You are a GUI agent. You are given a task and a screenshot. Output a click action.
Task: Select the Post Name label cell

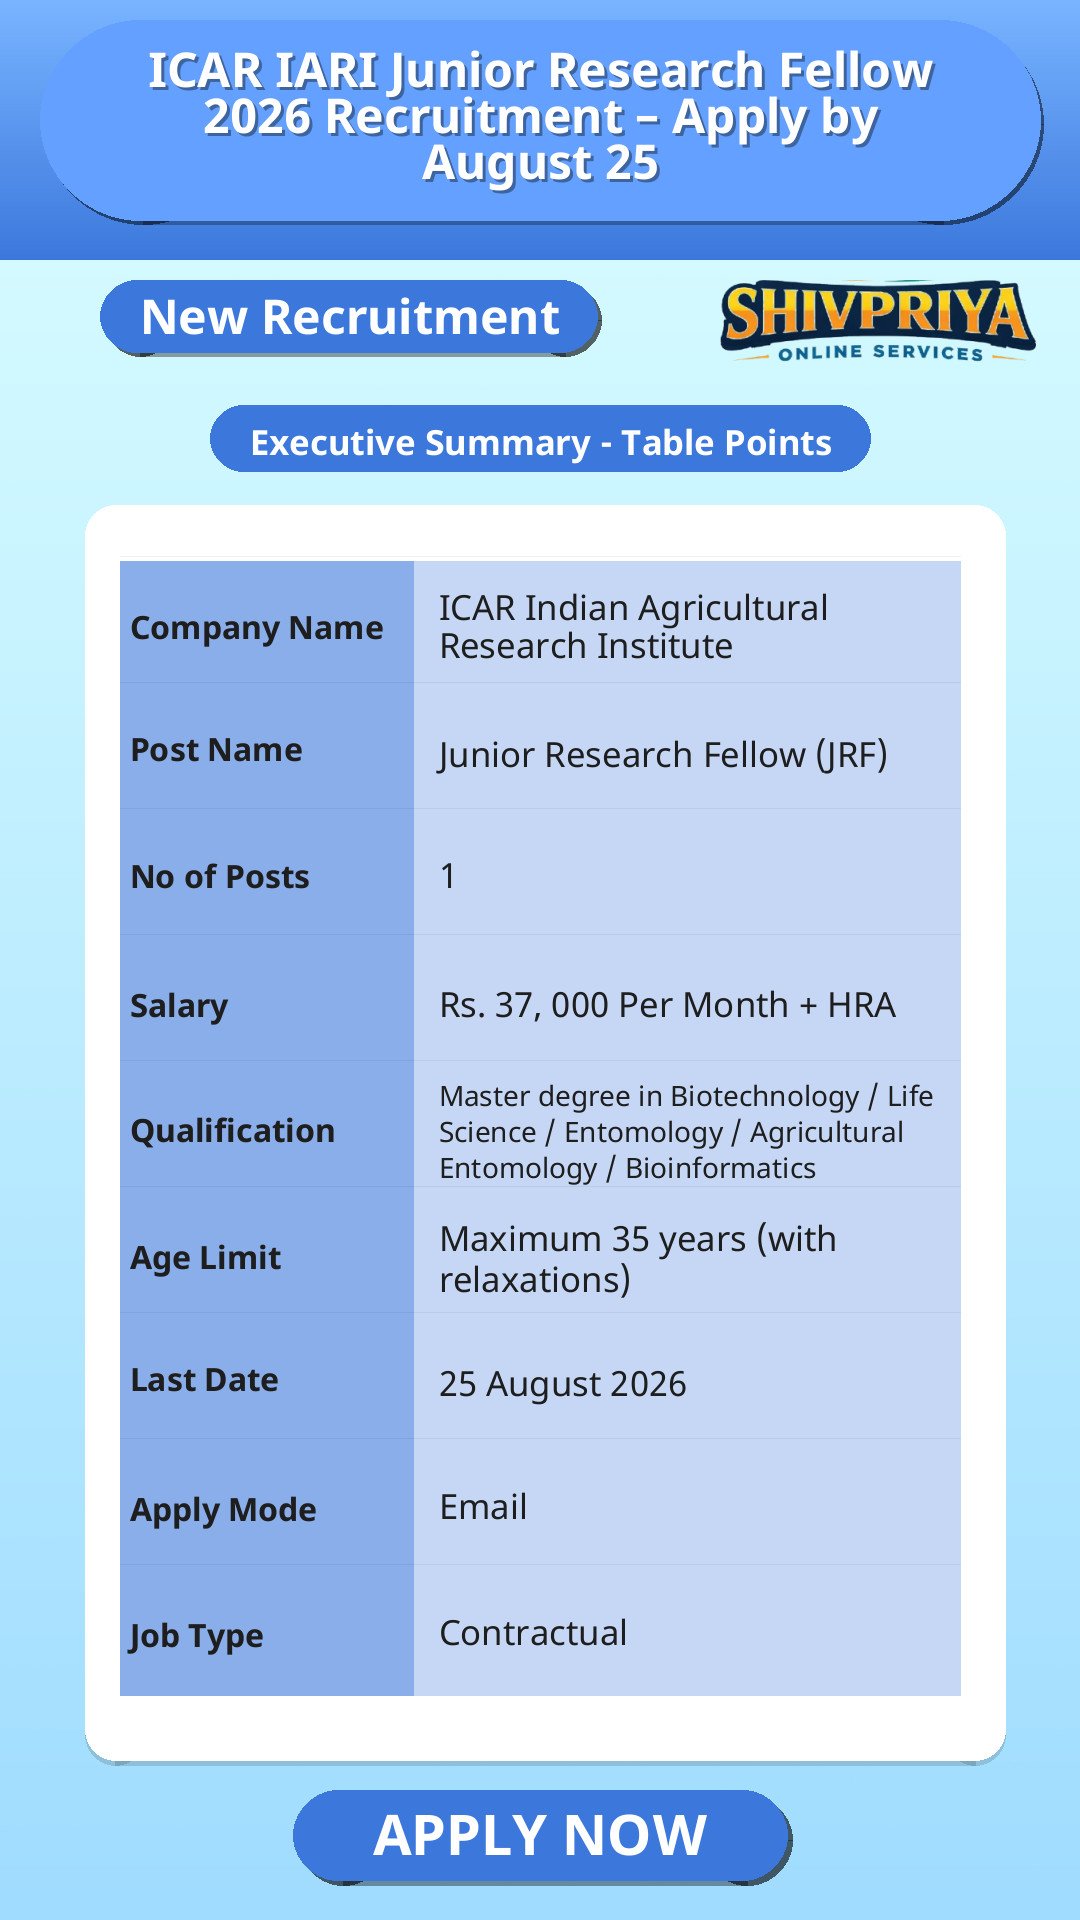click(x=267, y=748)
